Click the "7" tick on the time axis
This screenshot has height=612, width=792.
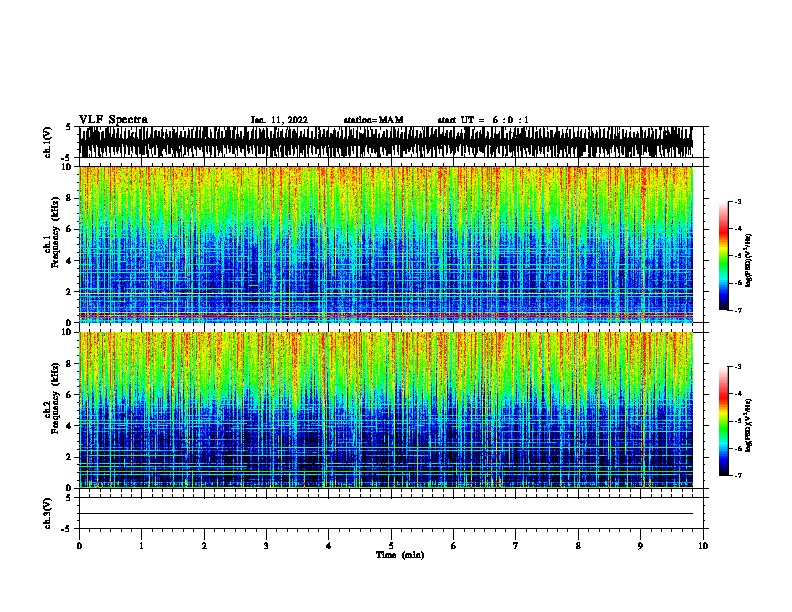click(516, 546)
